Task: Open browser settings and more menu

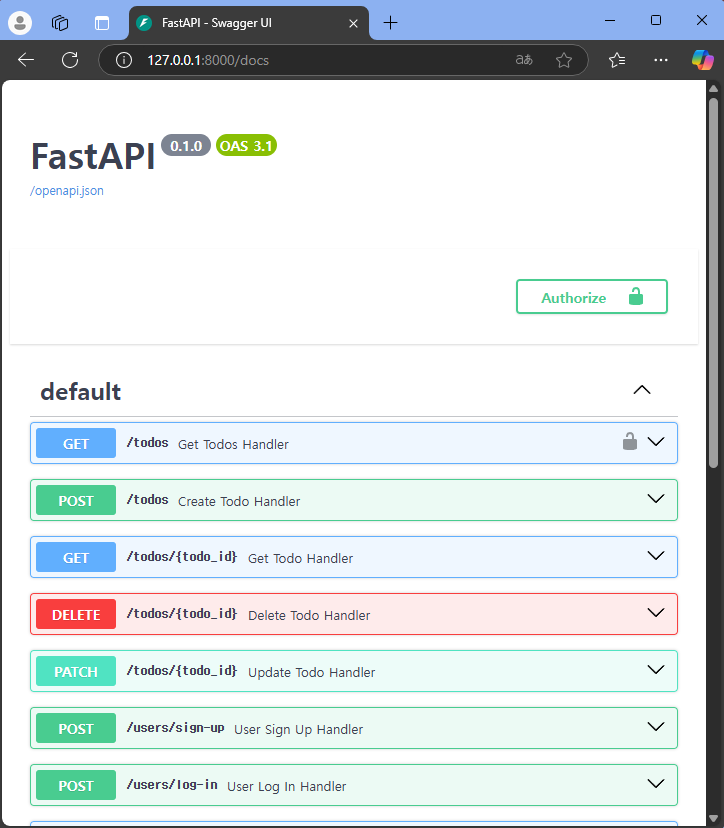Action: pyautogui.click(x=661, y=60)
